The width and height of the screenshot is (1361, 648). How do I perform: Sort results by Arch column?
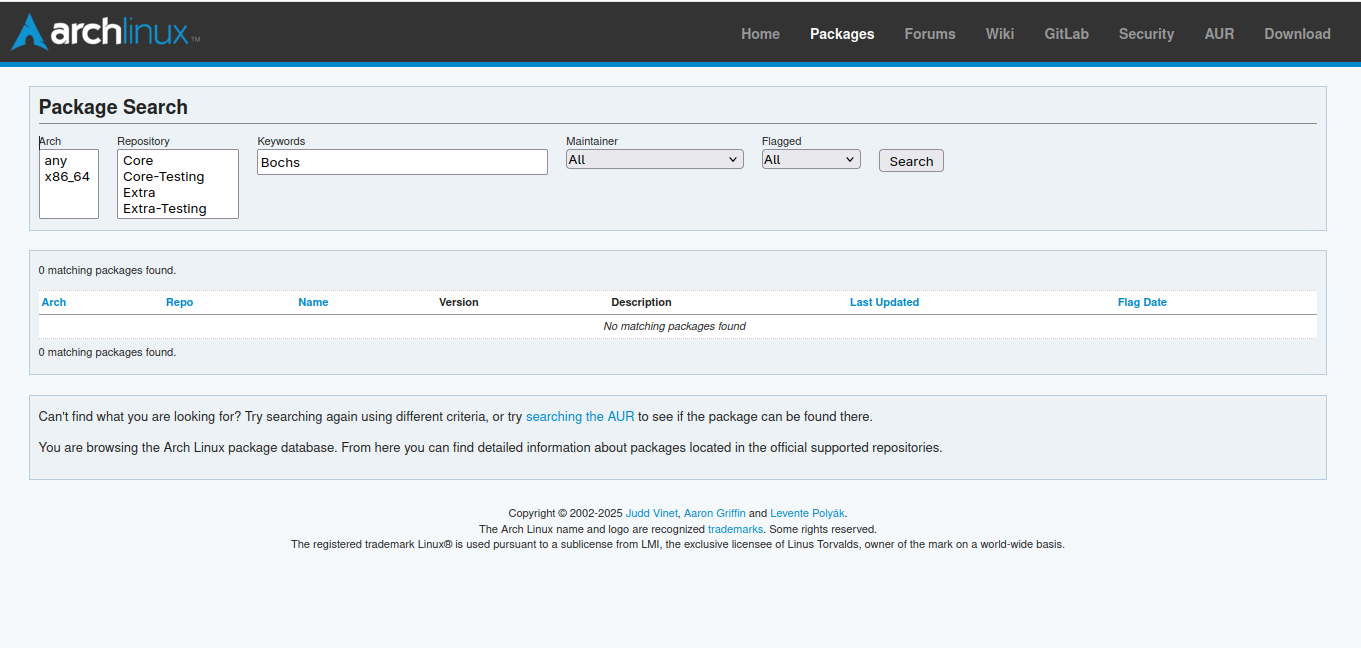(x=54, y=302)
